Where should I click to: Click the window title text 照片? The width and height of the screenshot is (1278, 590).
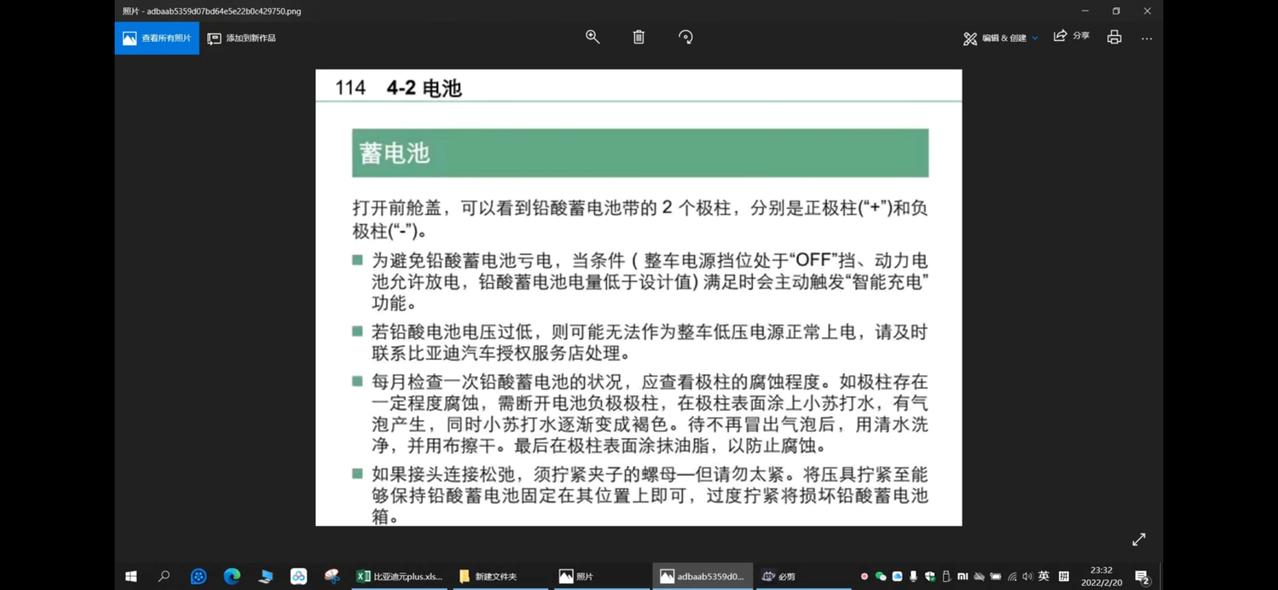[131, 11]
